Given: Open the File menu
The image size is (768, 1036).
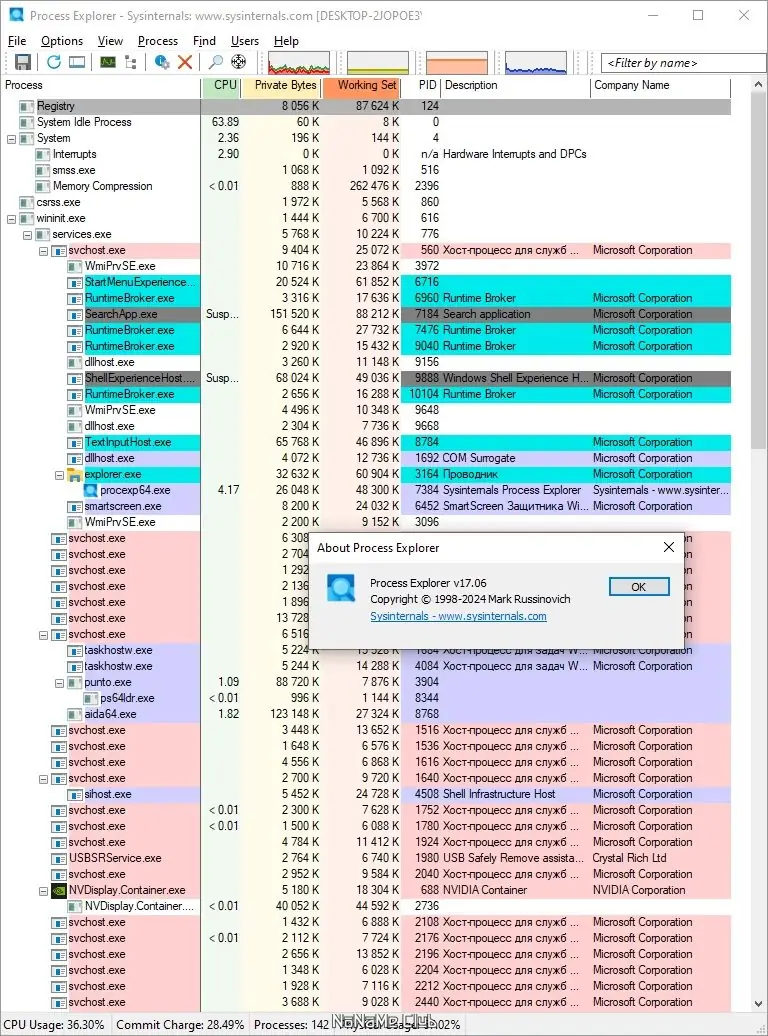Looking at the screenshot, I should click(17, 41).
